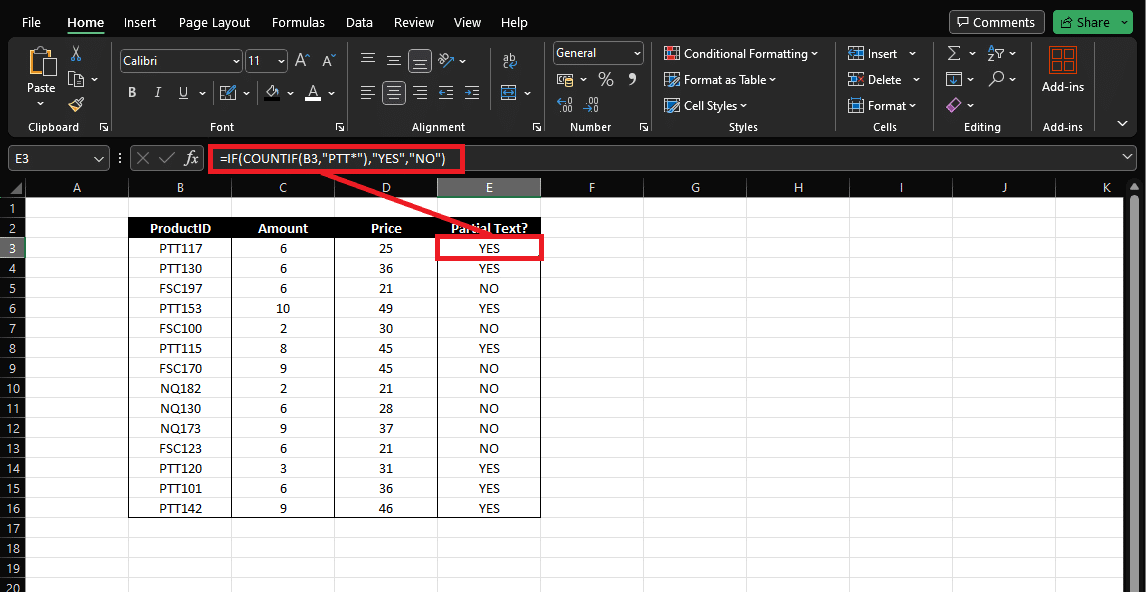Click the Share button
This screenshot has width=1146, height=592.
1087,21
